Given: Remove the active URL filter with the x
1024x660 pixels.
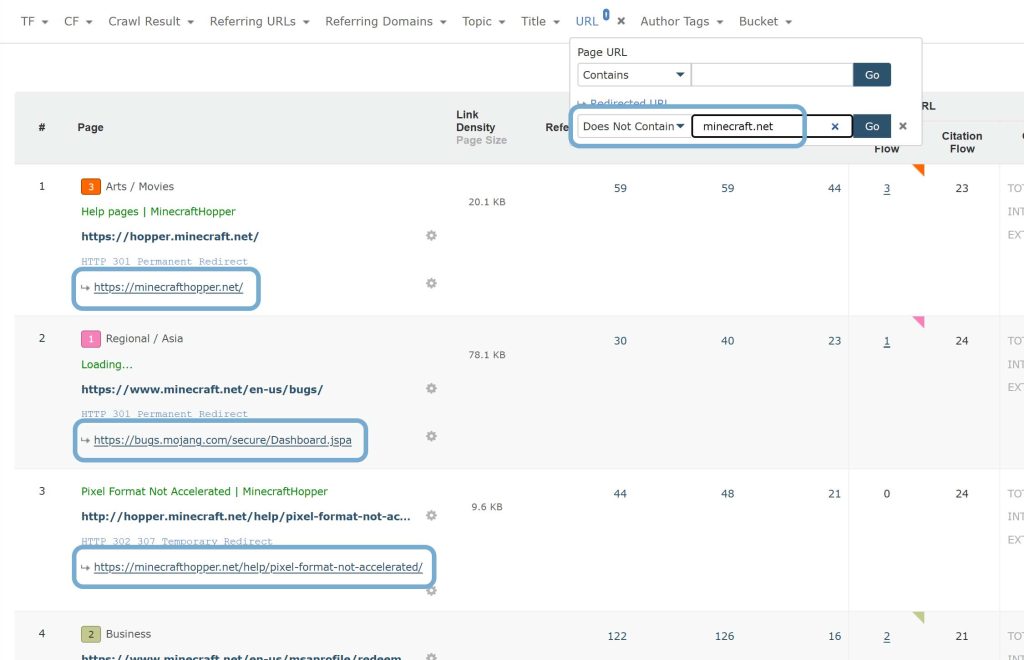Looking at the screenshot, I should coord(621,22).
